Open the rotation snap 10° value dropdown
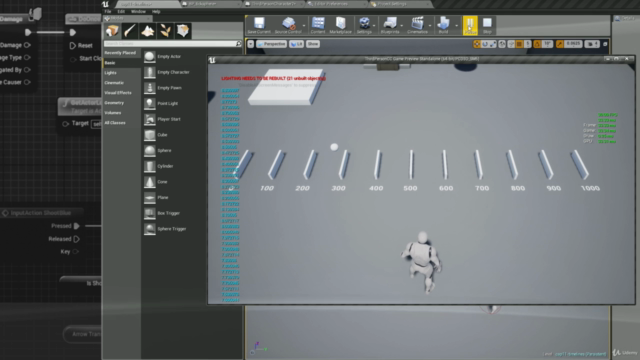Viewport: 640px width, 360px height. pyautogui.click(x=547, y=44)
